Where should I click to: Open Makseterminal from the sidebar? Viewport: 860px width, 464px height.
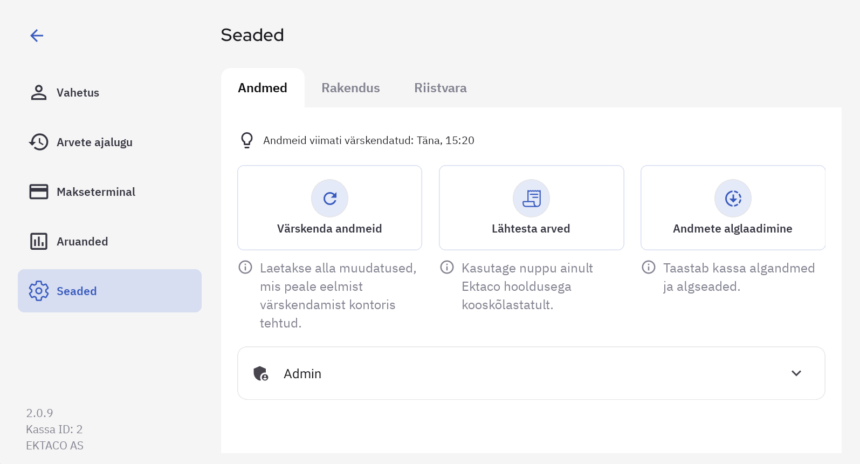click(x=95, y=192)
